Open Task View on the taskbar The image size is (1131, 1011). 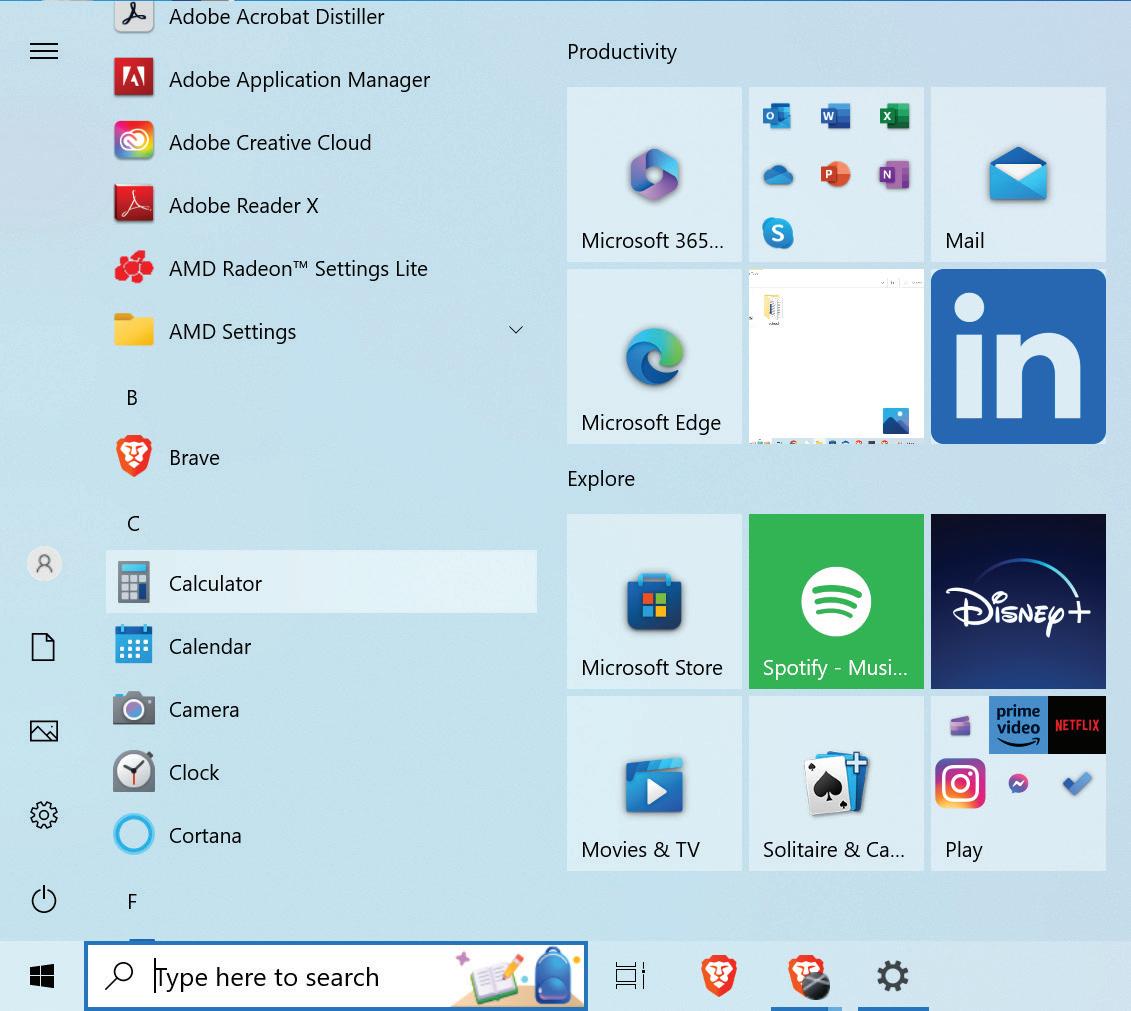(630, 976)
